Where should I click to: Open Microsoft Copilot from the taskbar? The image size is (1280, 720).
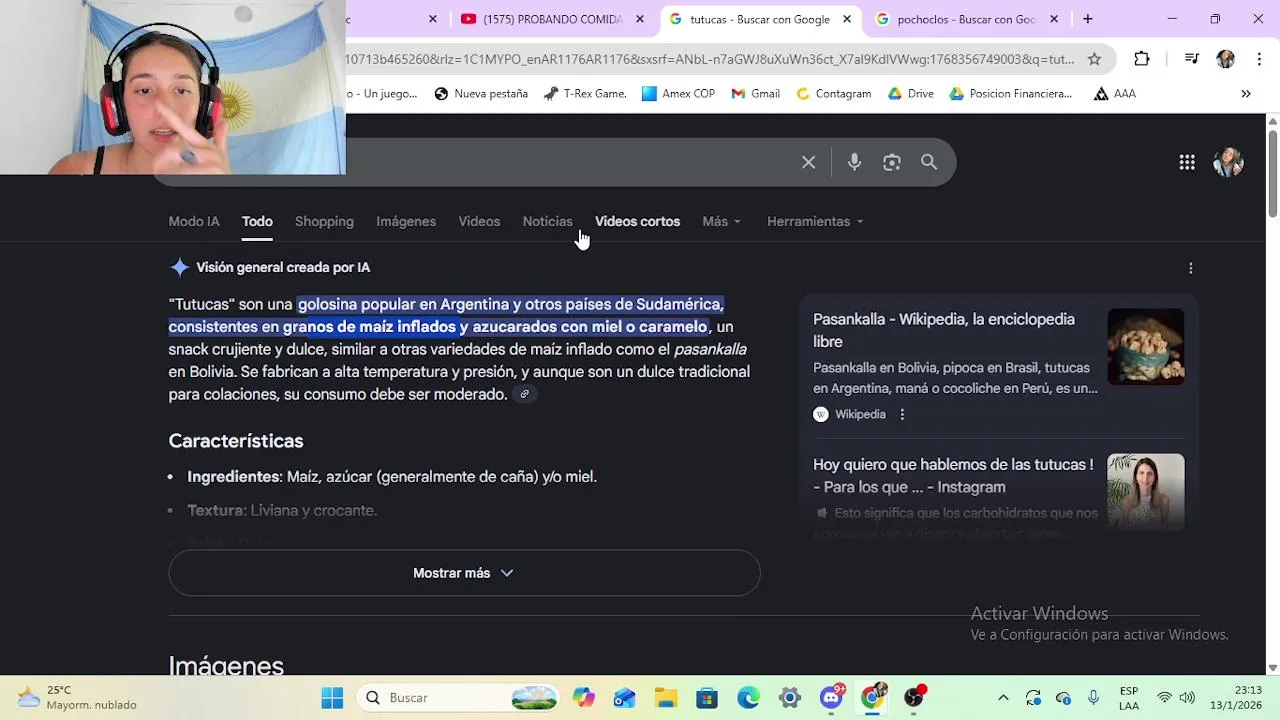584,698
